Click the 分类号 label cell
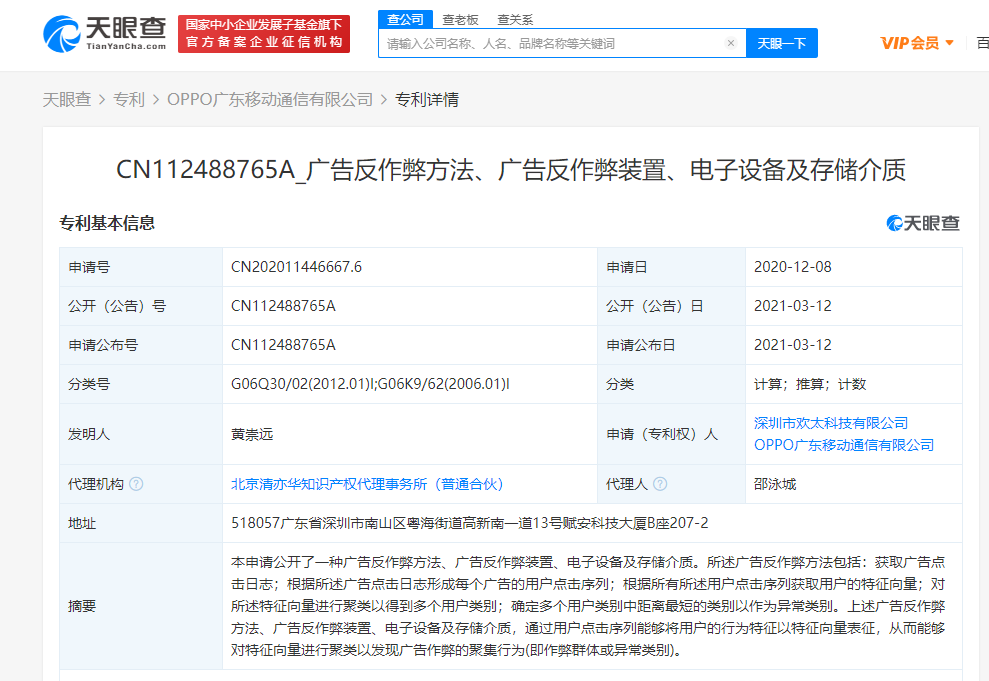Screen dimensions: 989x681 [x=141, y=384]
